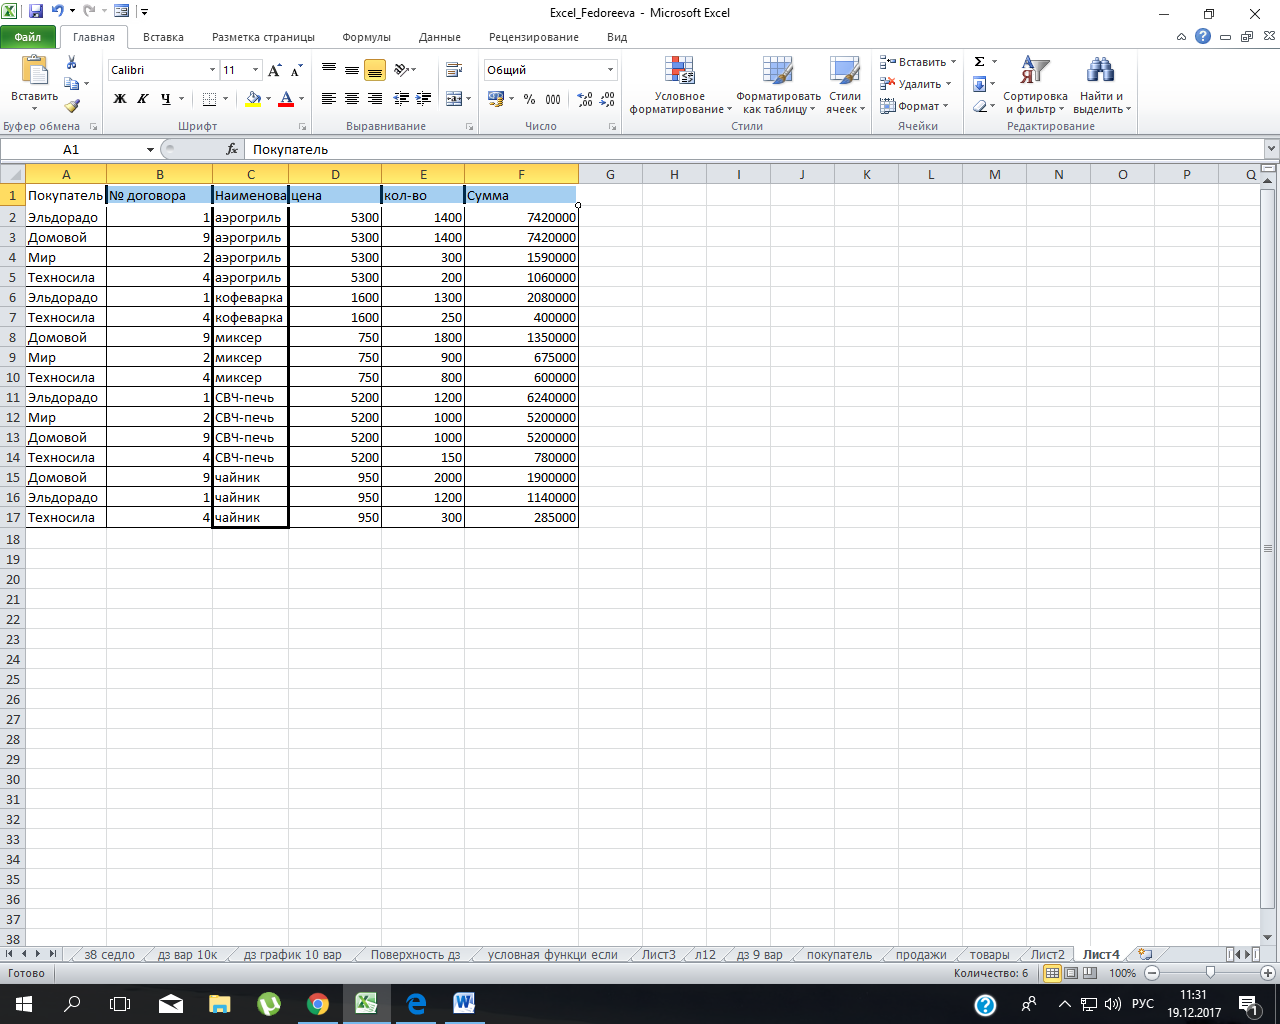Click the accounting currency format icon
Viewport: 1280px width, 1024px height.
(495, 99)
